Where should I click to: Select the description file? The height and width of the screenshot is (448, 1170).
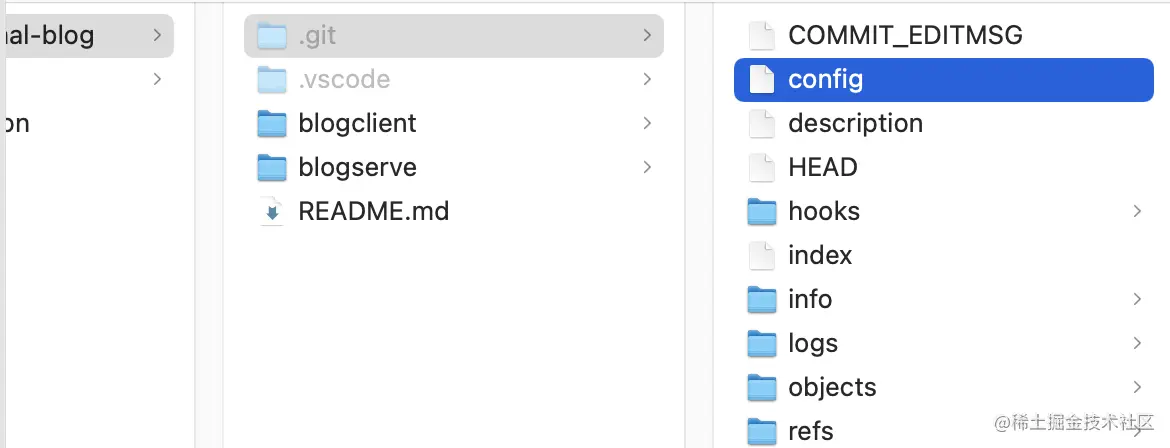click(x=944, y=123)
